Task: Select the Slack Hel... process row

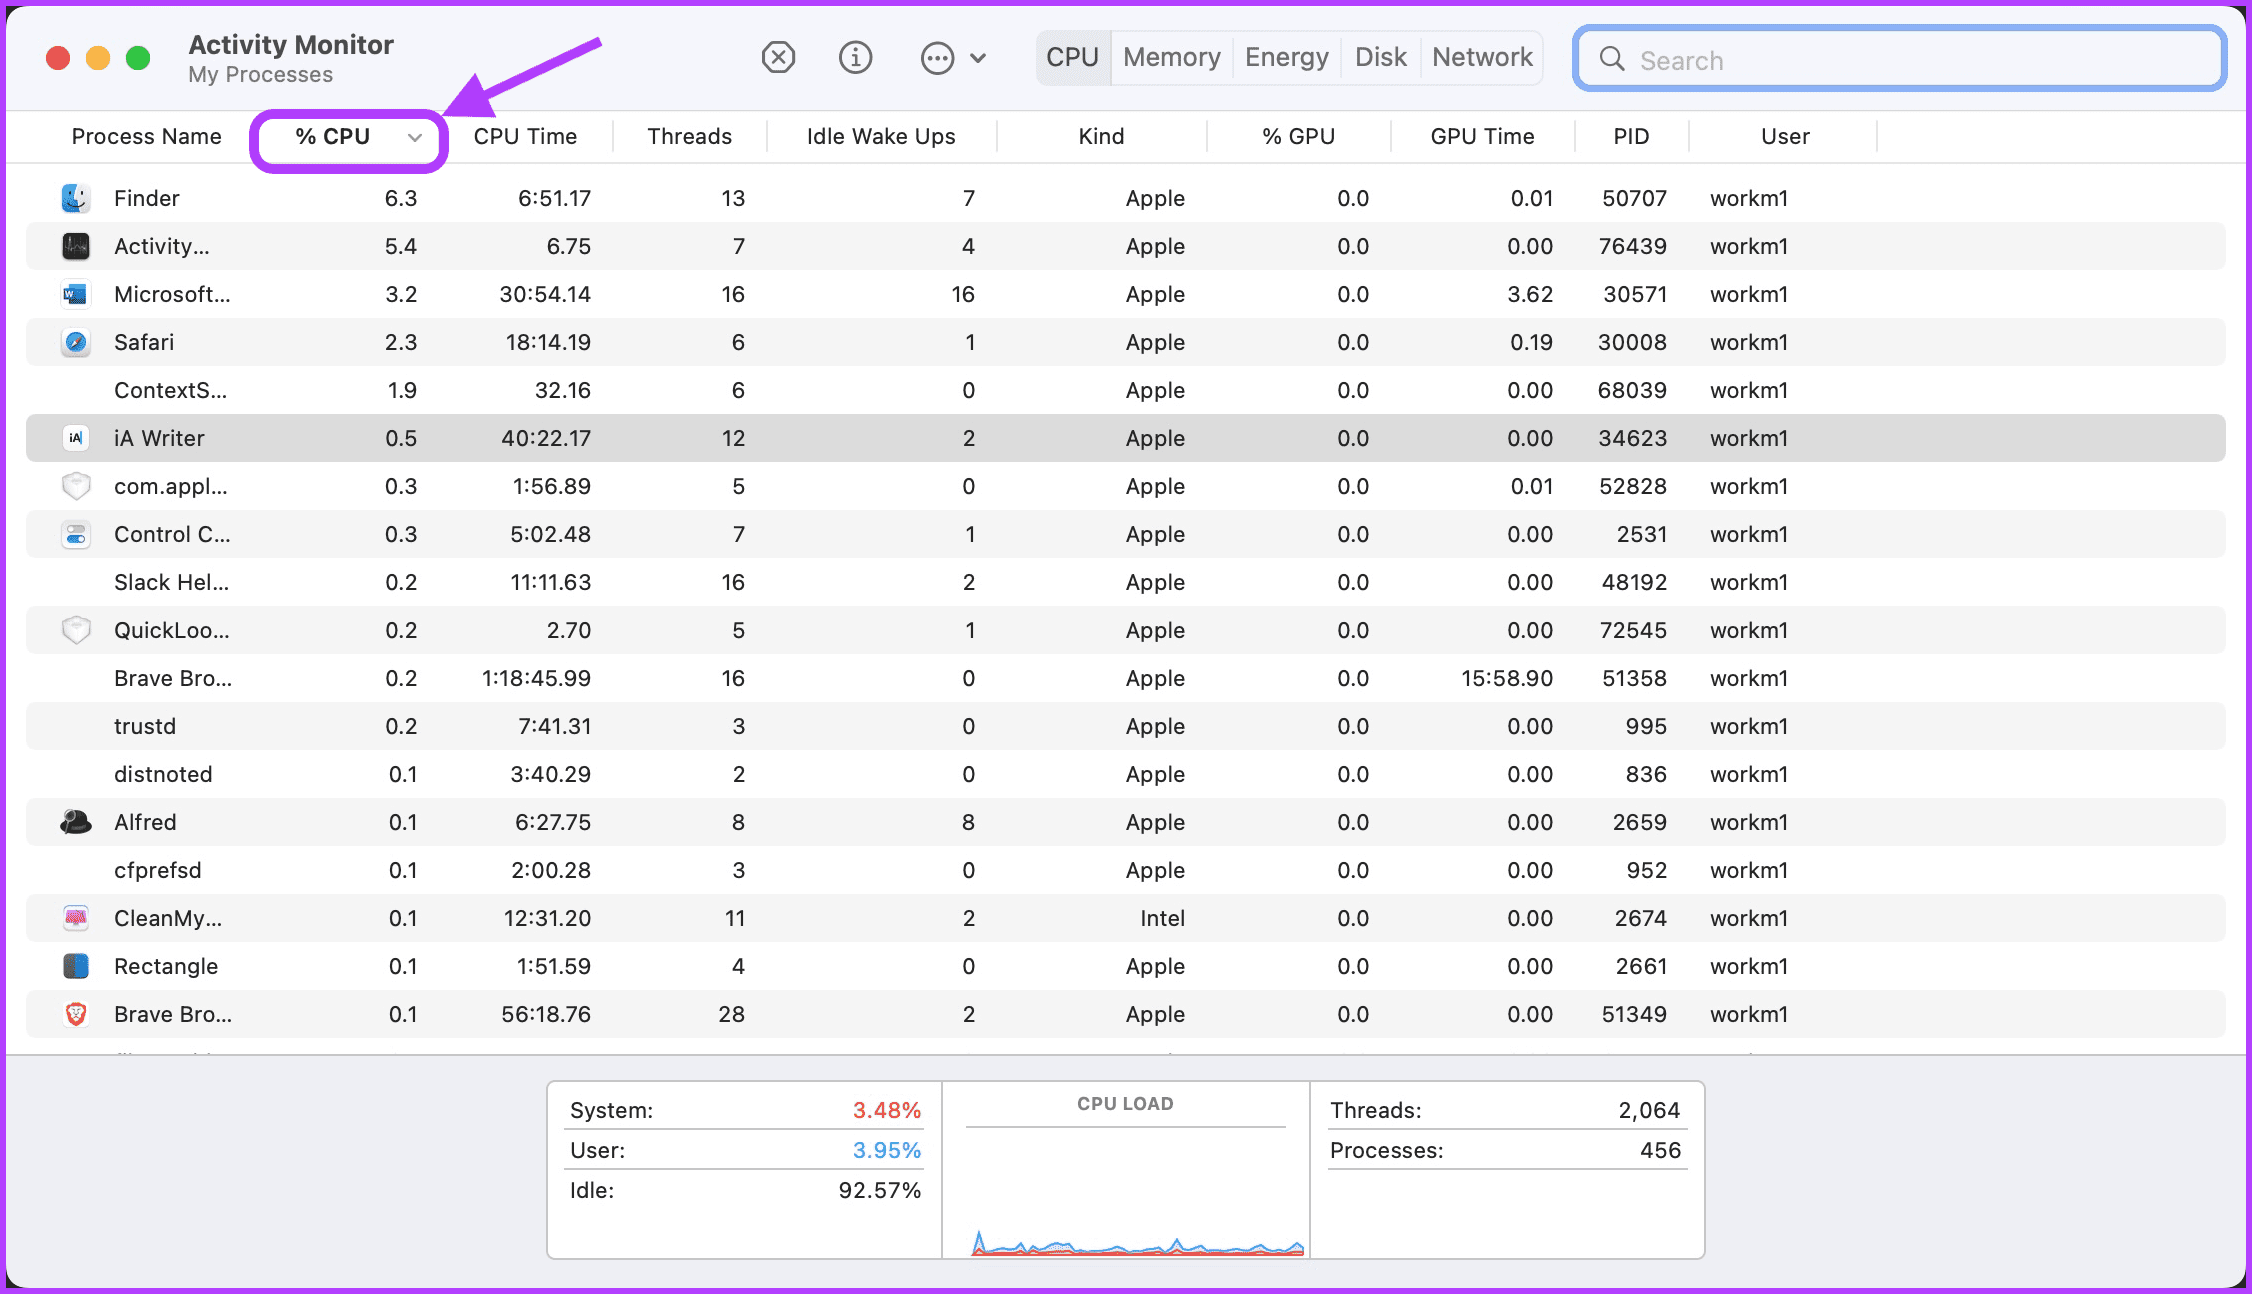Action: [1126, 582]
